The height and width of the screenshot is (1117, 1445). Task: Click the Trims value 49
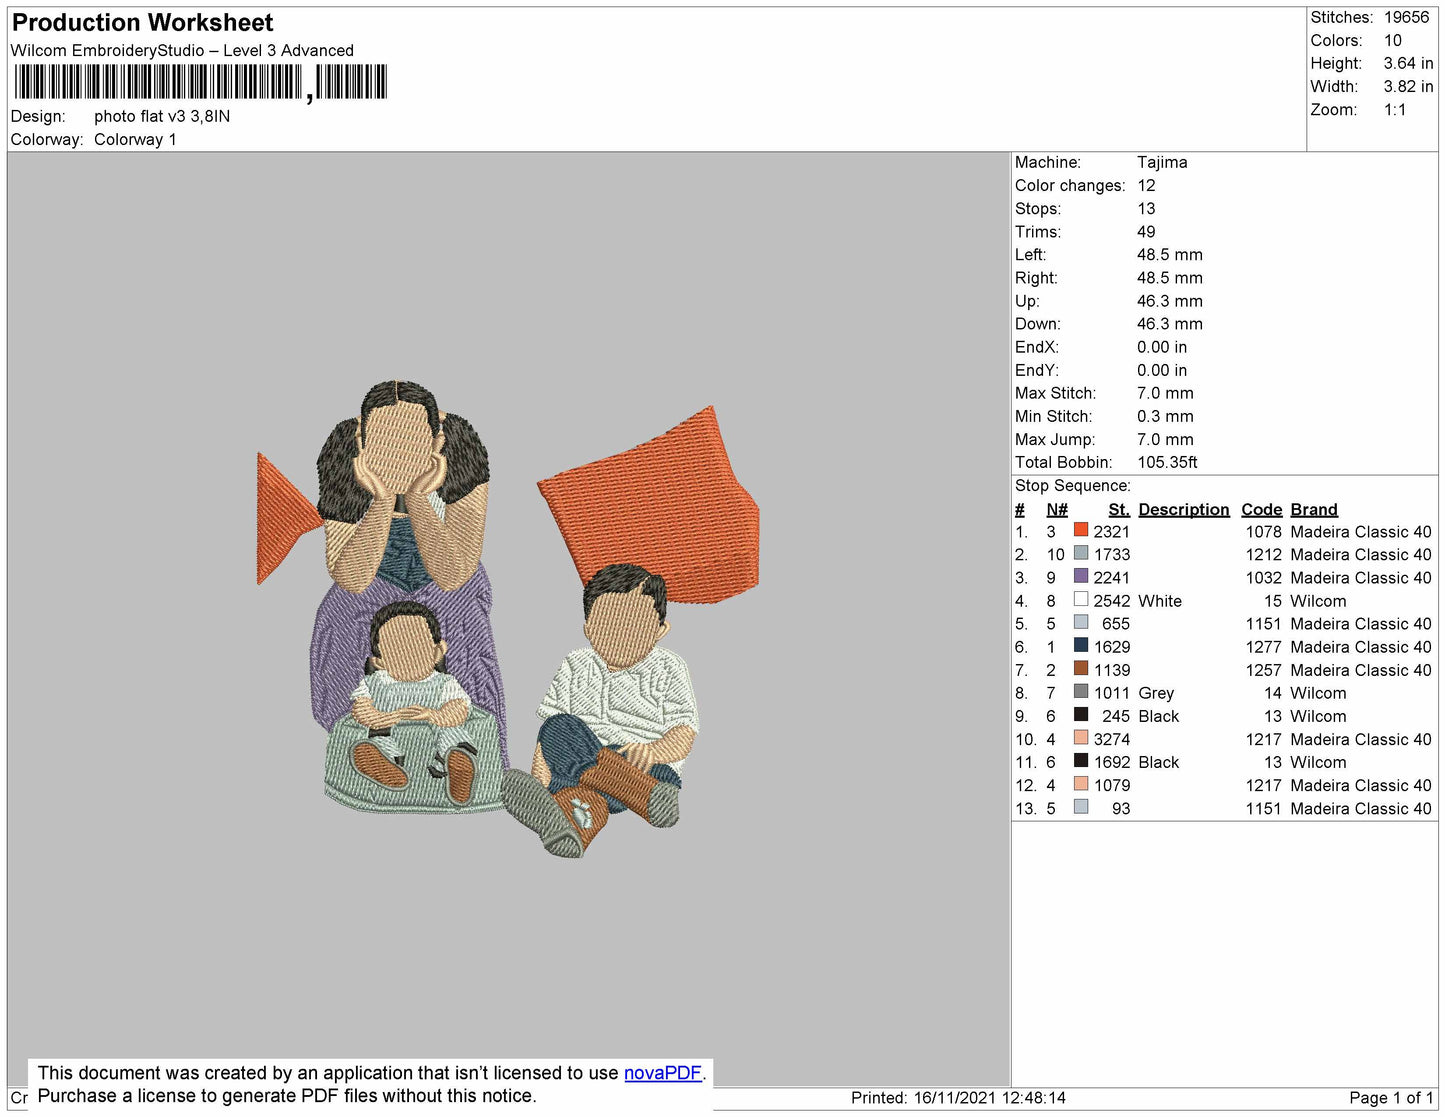pyautogui.click(x=1146, y=231)
